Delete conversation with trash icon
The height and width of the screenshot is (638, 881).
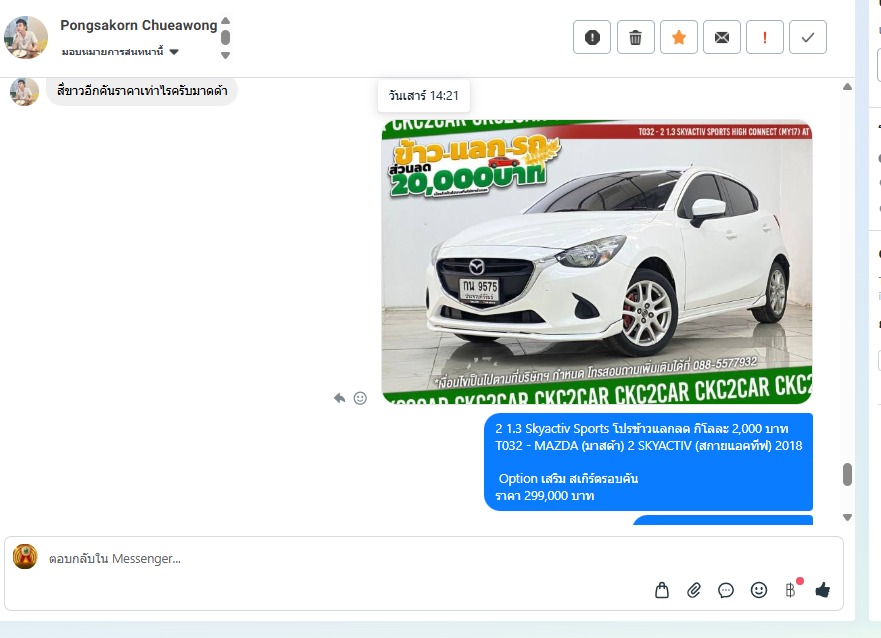[x=635, y=37]
